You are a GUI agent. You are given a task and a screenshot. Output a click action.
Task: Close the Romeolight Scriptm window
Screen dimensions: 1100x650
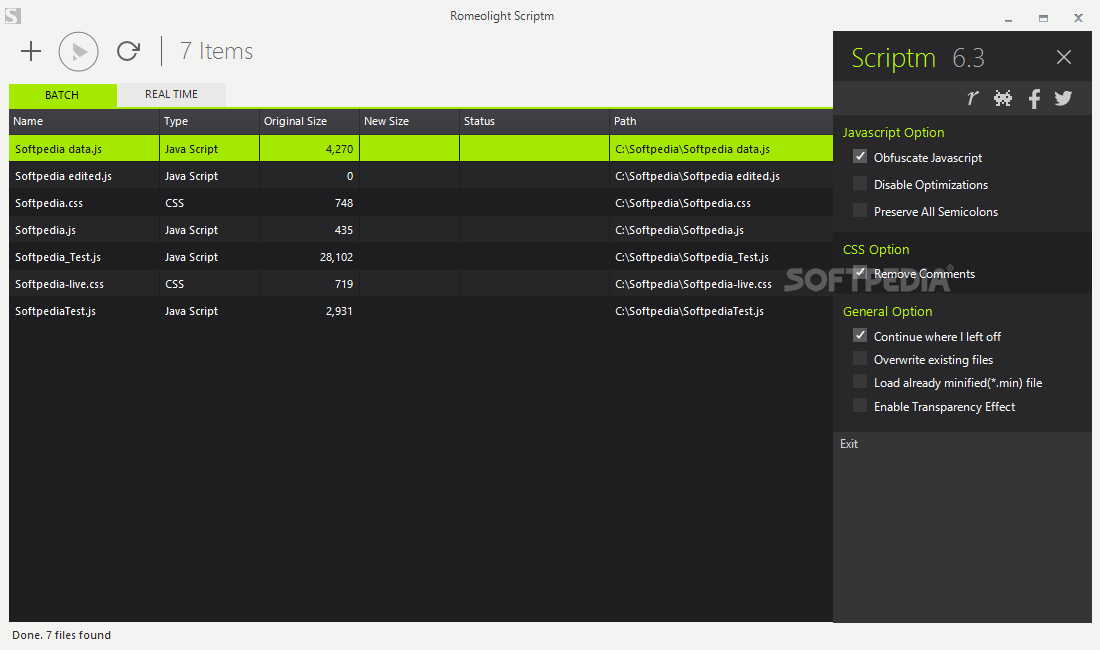(1078, 18)
